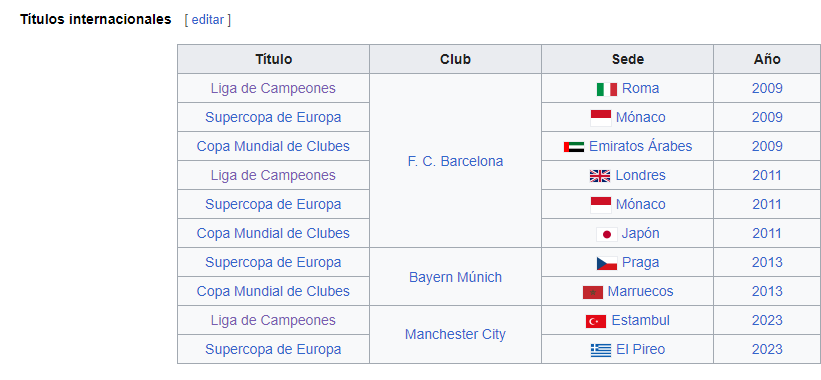Click the Turkey flag next to Estambul
The height and width of the screenshot is (380, 821).
click(x=596, y=321)
